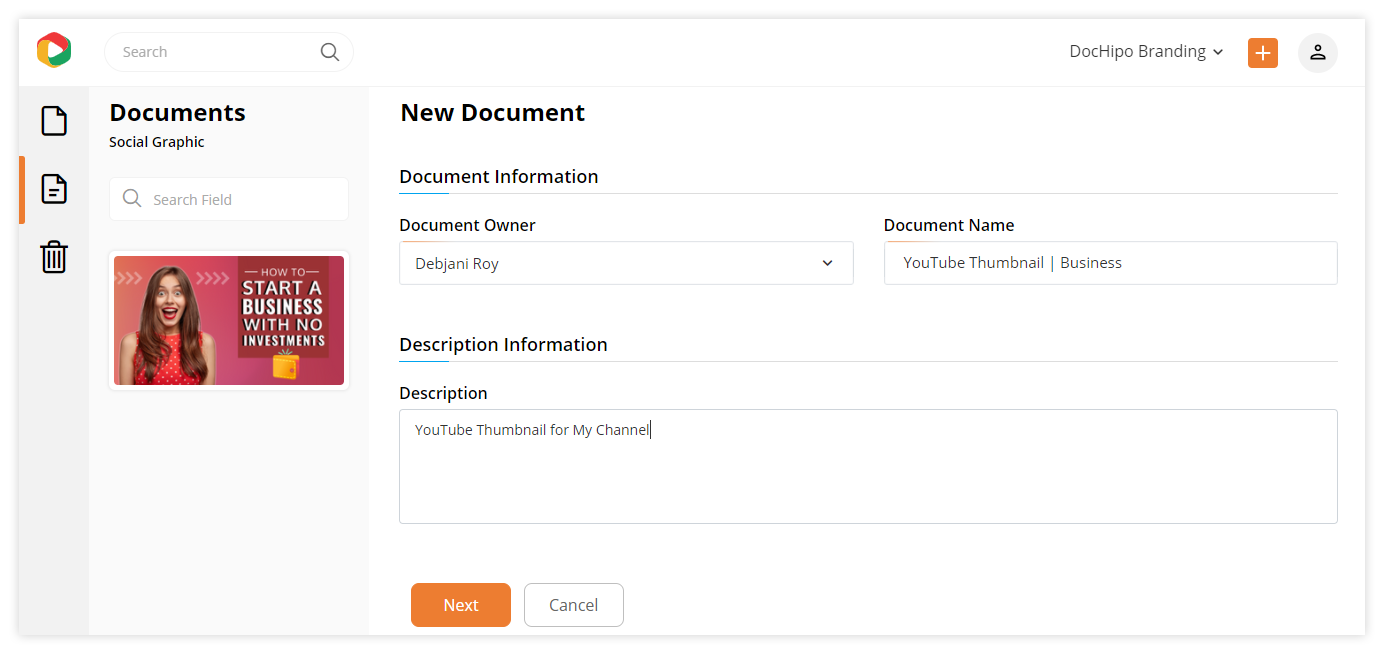Click the Document Information section title
The width and height of the screenshot is (1384, 654).
(499, 177)
